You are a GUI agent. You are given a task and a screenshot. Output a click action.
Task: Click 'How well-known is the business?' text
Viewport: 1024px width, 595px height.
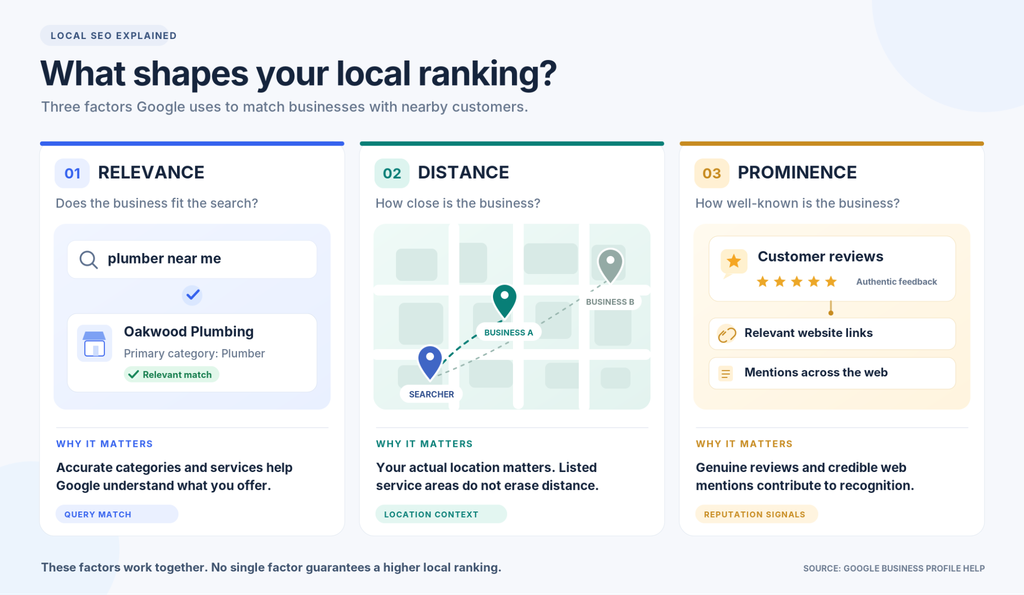[797, 203]
